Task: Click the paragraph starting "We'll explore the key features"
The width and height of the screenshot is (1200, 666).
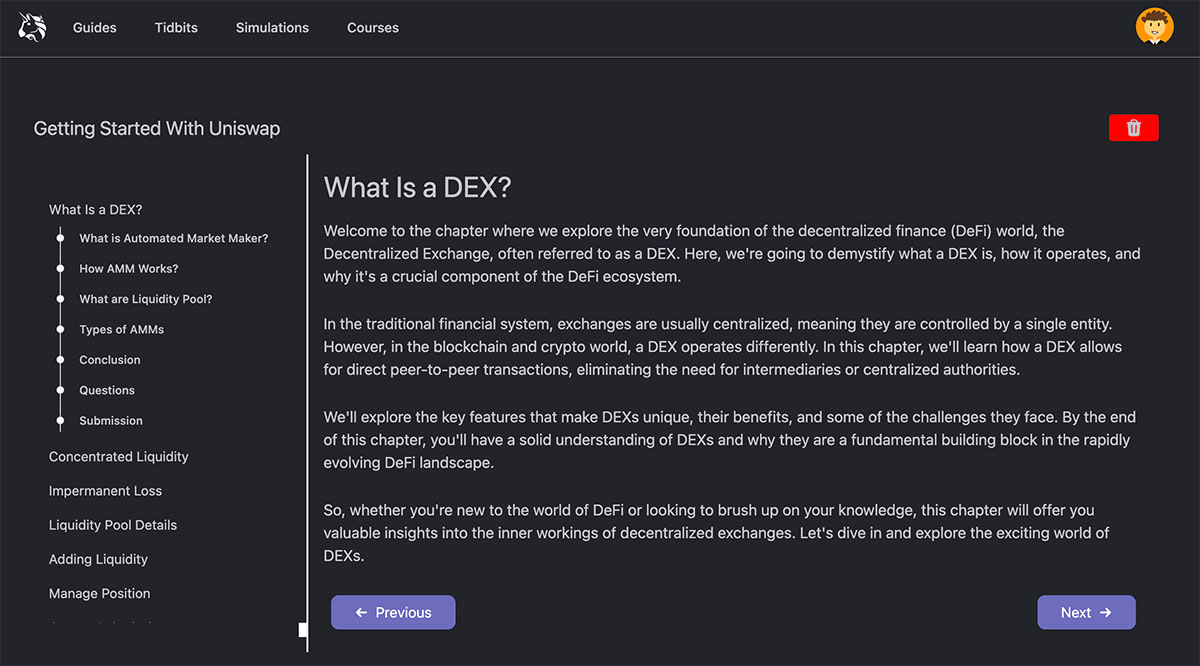Action: pos(730,440)
